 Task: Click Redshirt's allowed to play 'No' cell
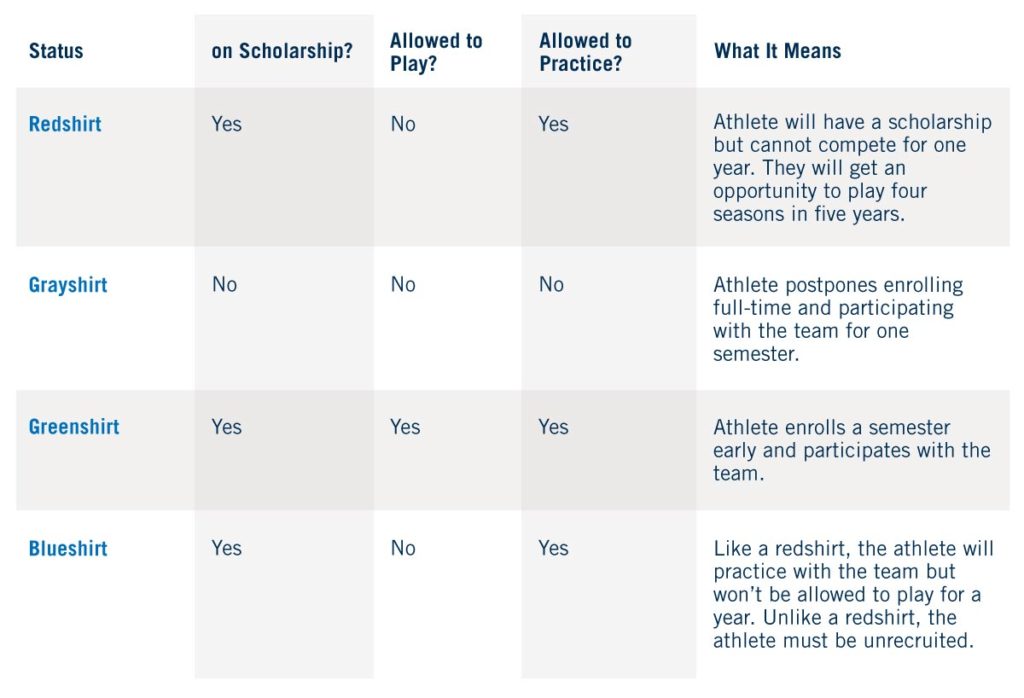(x=403, y=124)
